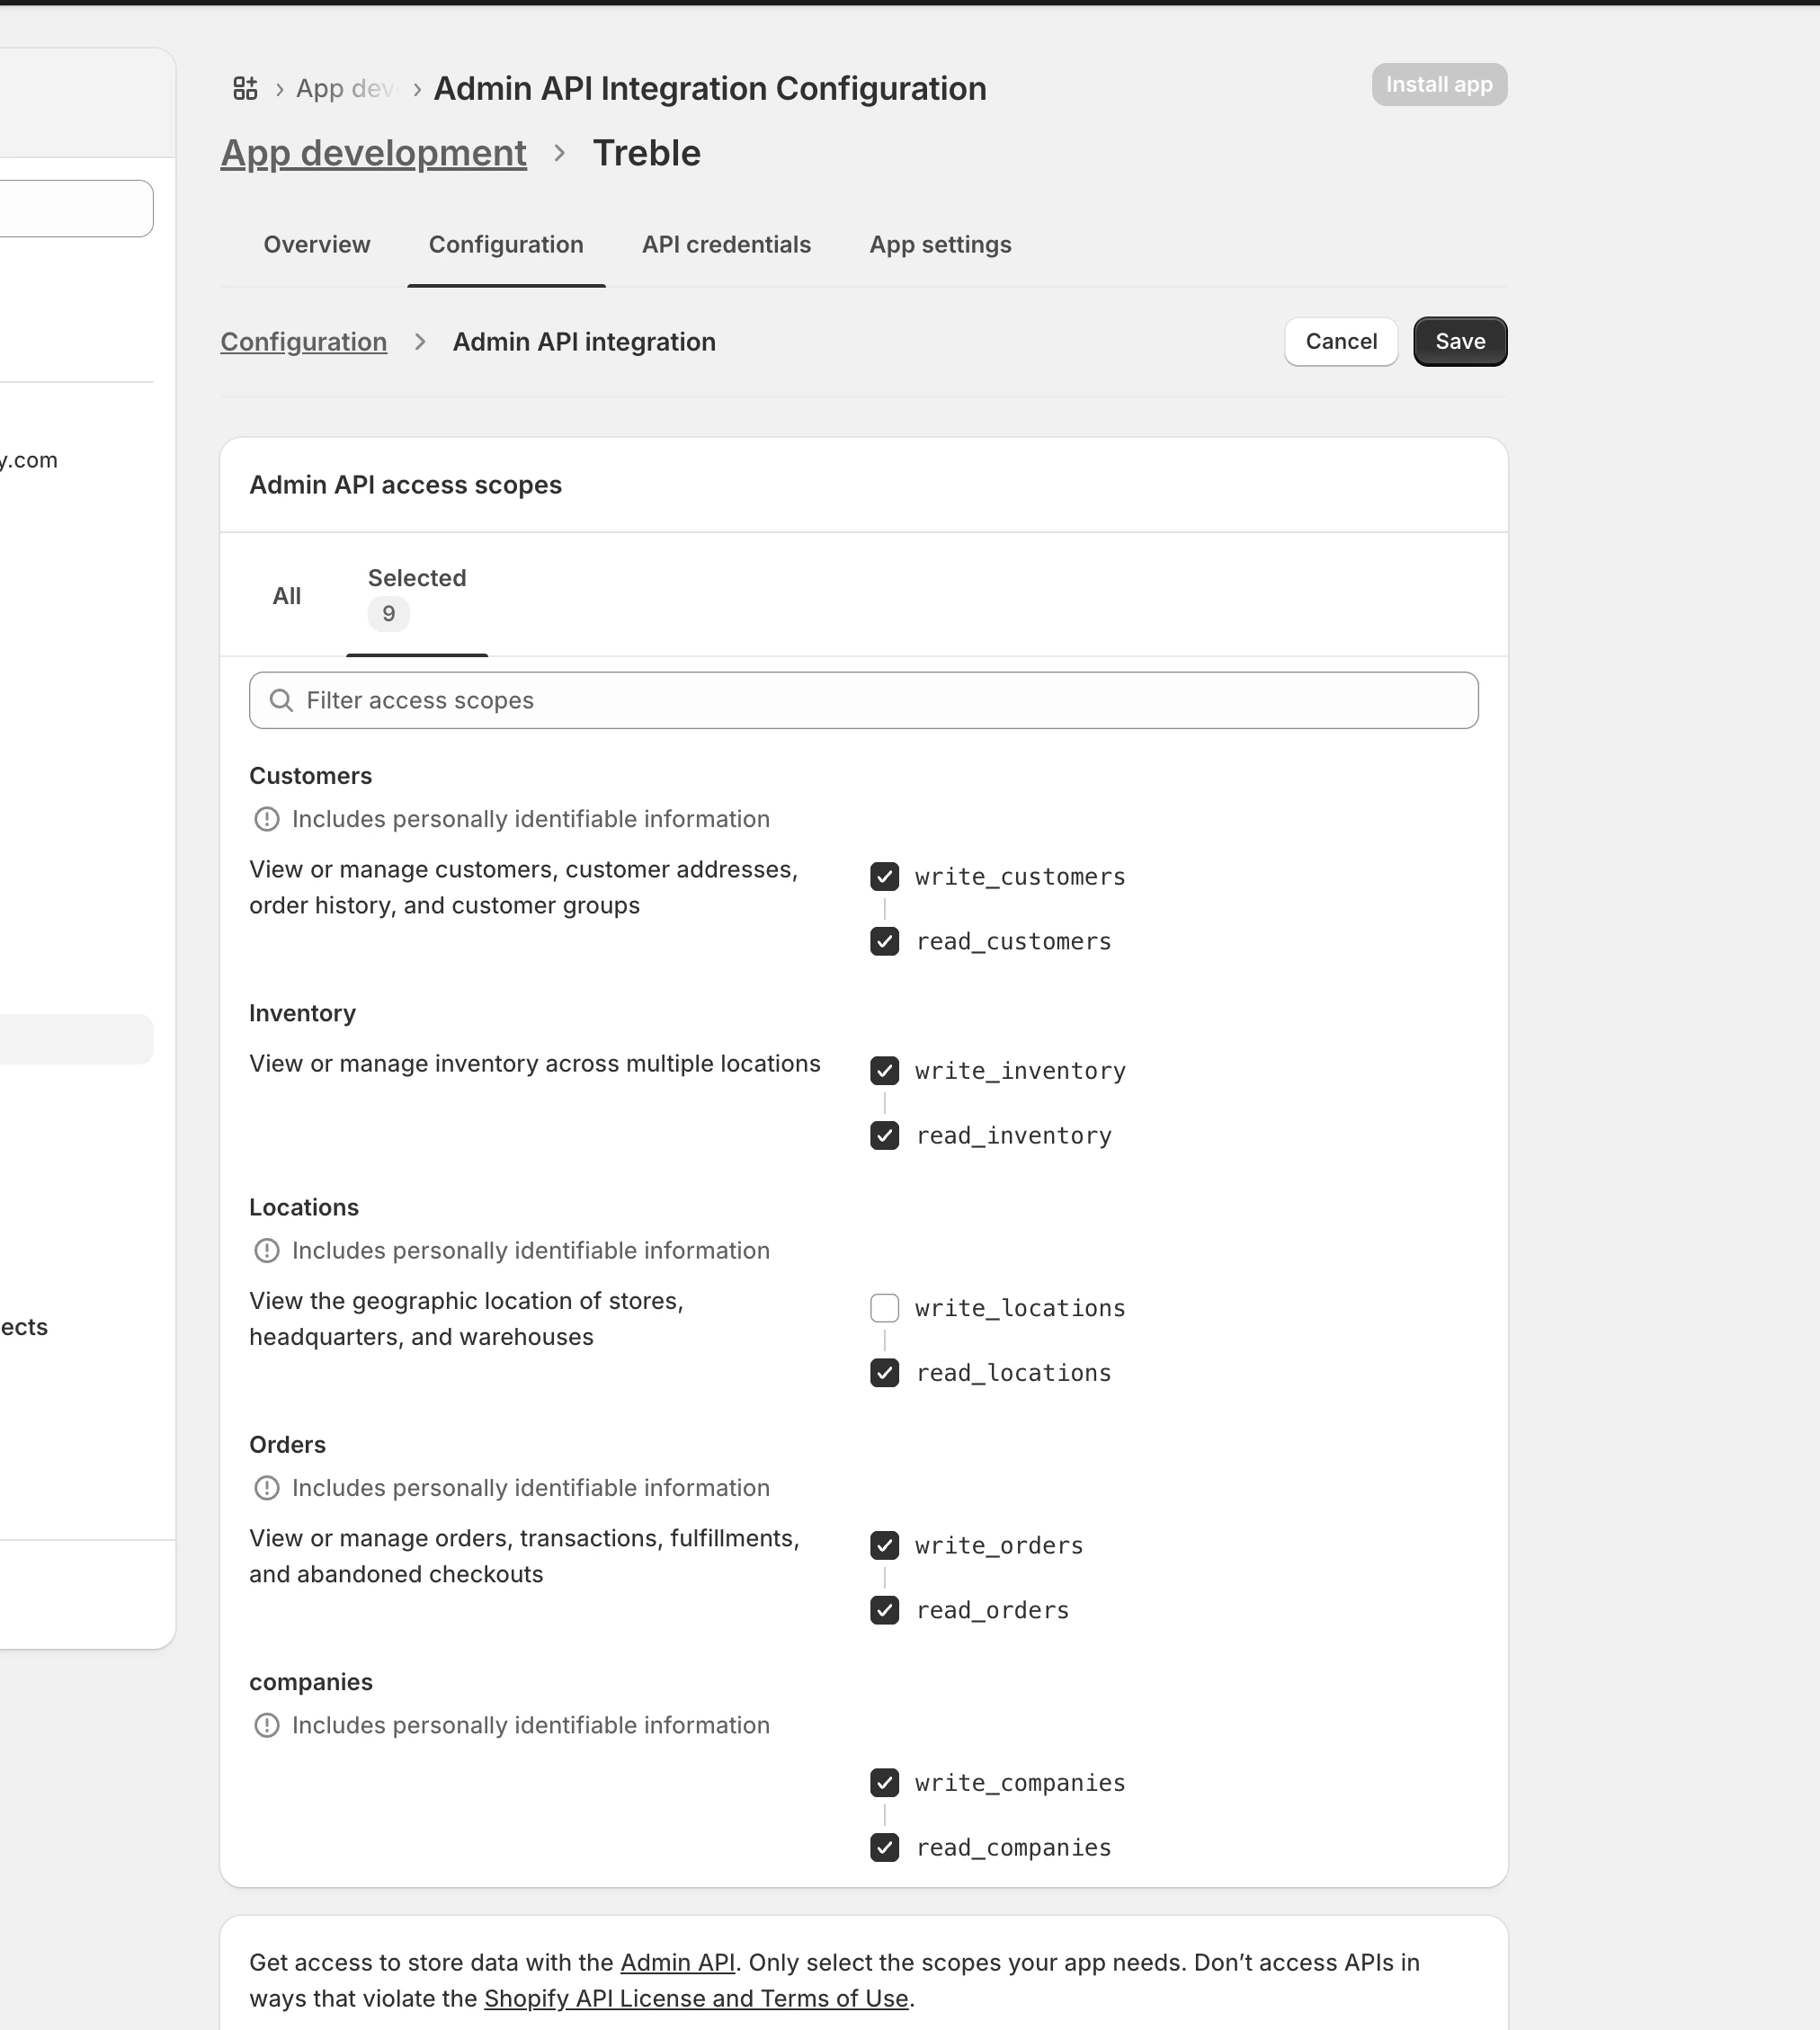Image resolution: width=1820 pixels, height=2030 pixels.
Task: Click the Admin API access scopes heading
Action: pyautogui.click(x=405, y=485)
